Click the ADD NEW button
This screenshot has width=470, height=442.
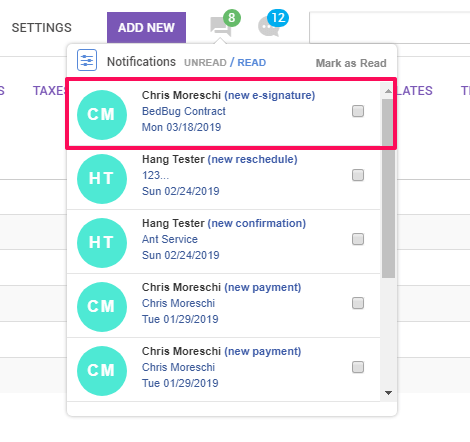click(146, 28)
